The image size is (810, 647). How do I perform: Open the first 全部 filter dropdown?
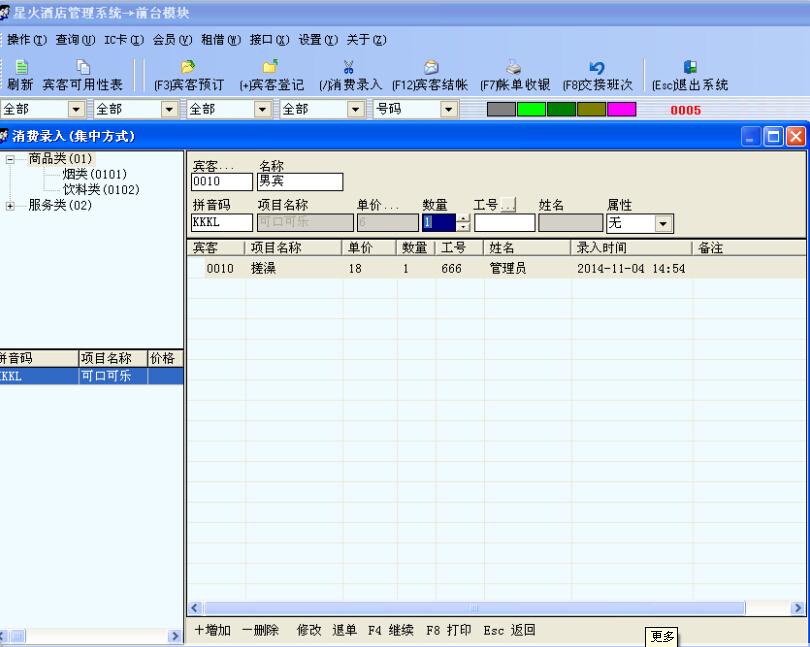[x=76, y=109]
